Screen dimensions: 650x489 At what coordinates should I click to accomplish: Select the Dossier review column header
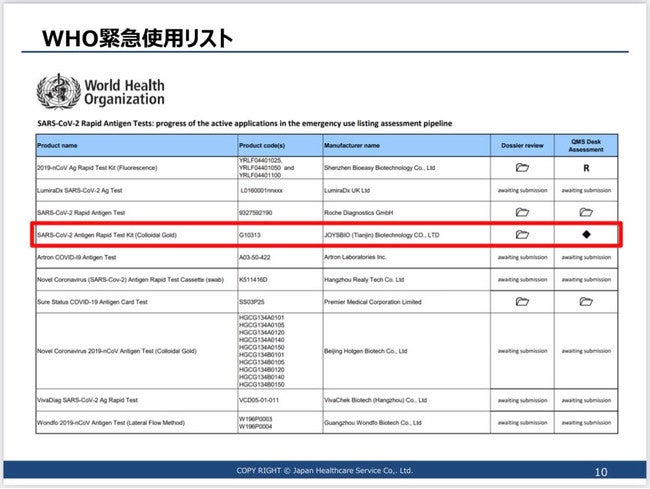(522, 145)
